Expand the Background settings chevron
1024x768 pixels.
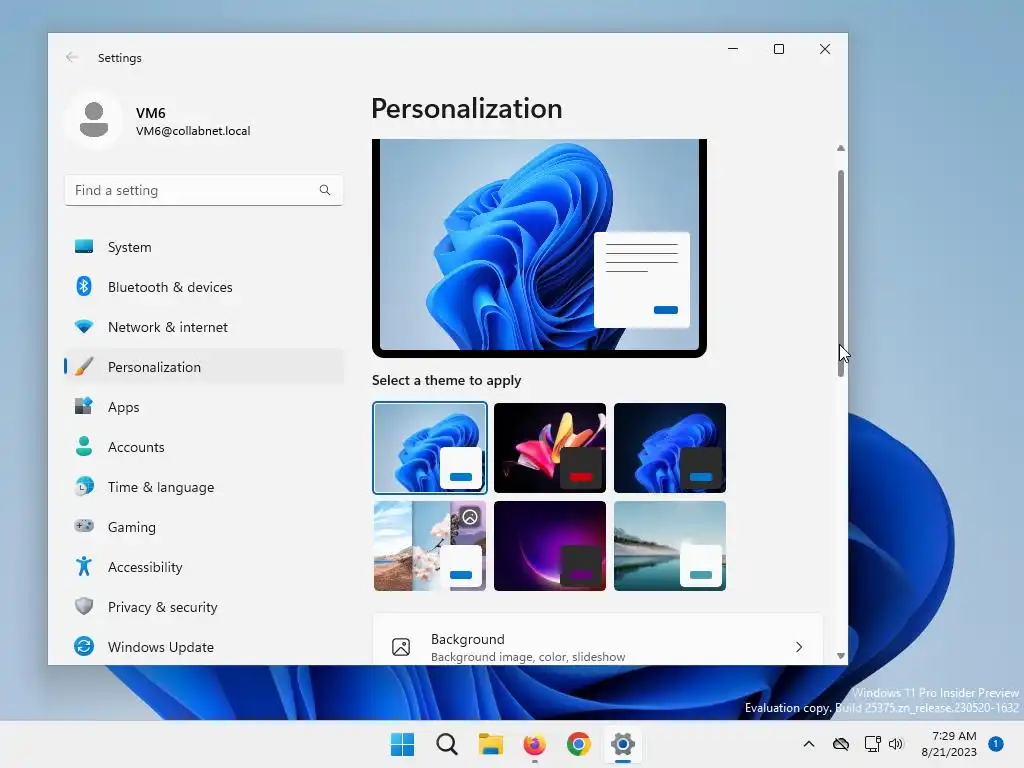coord(799,647)
